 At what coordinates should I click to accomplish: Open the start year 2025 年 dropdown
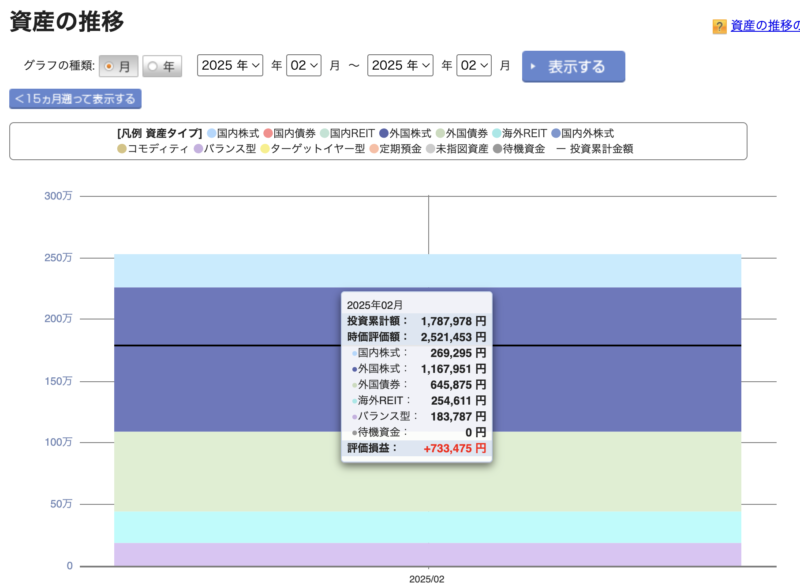click(230, 65)
